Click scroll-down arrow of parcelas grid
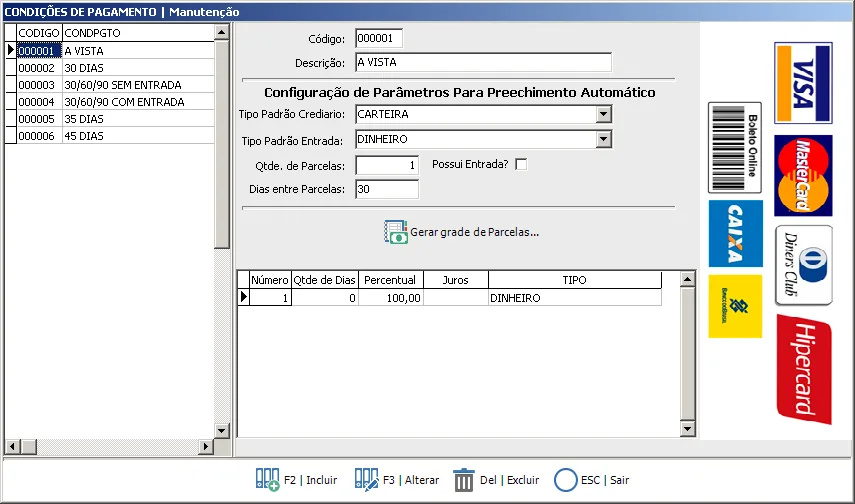Viewport: 855px width, 504px height. tap(688, 429)
